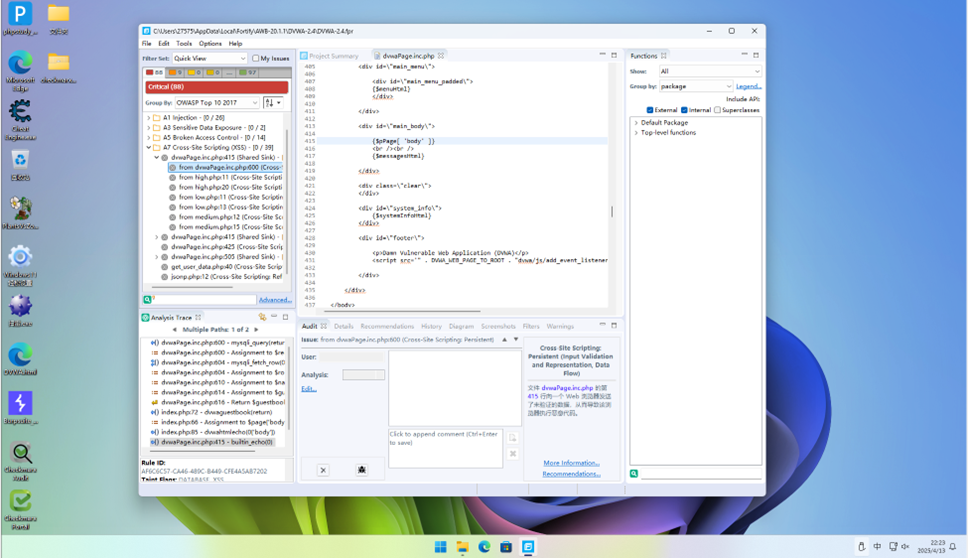Open the File menu
This screenshot has height=558, width=968.
(x=146, y=44)
